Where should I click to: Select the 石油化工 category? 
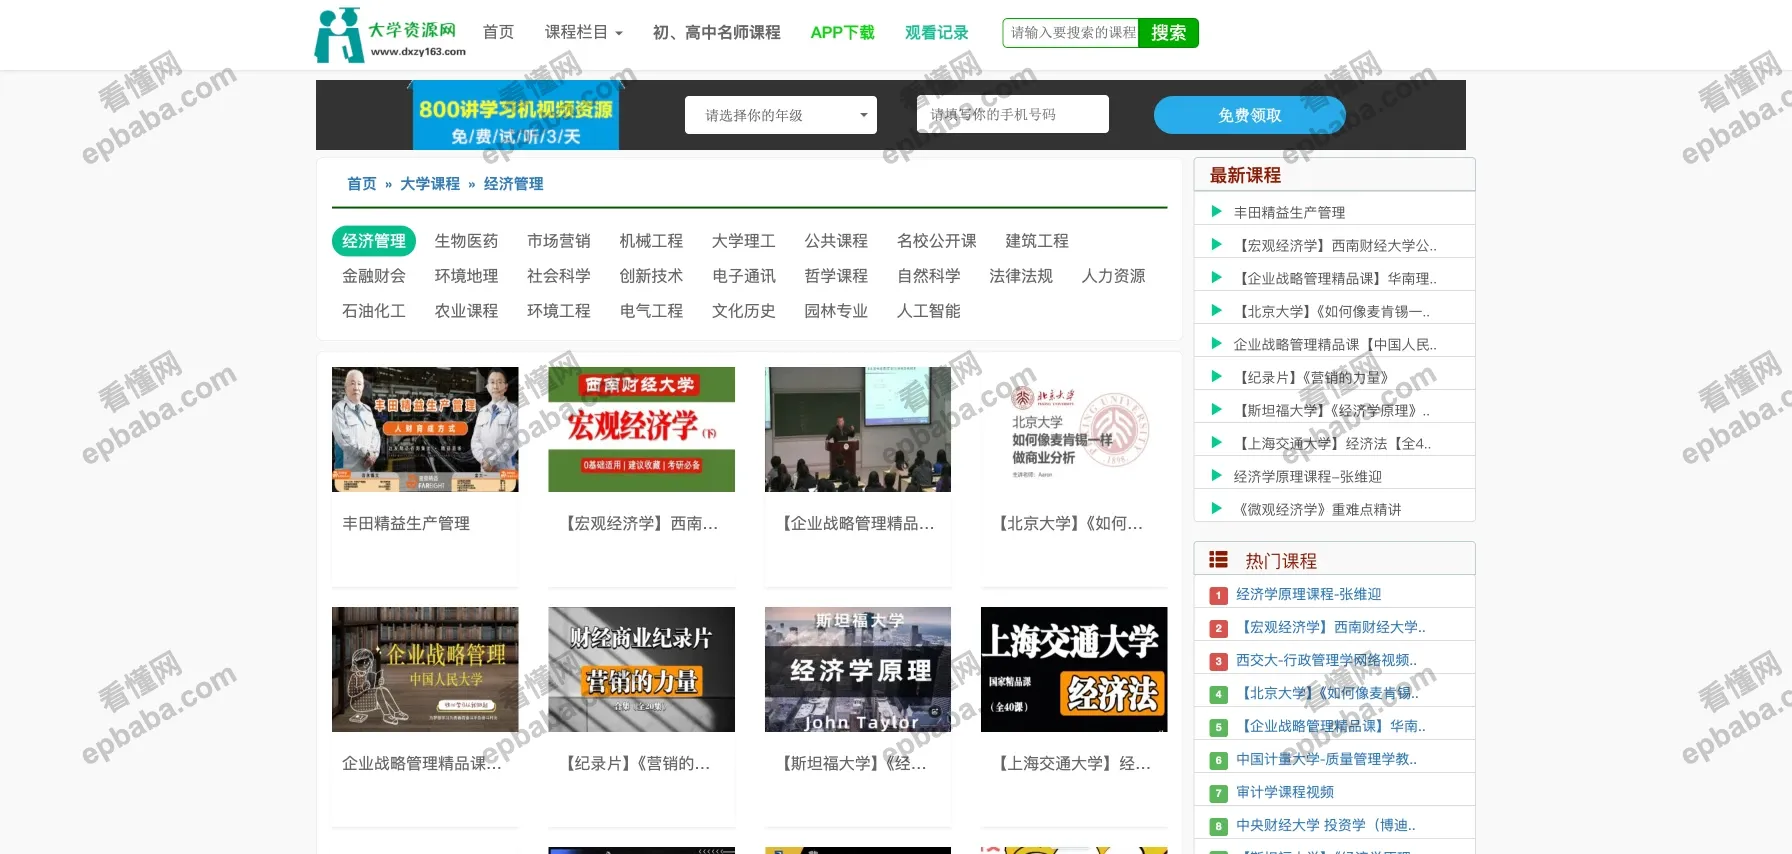[x=373, y=311]
